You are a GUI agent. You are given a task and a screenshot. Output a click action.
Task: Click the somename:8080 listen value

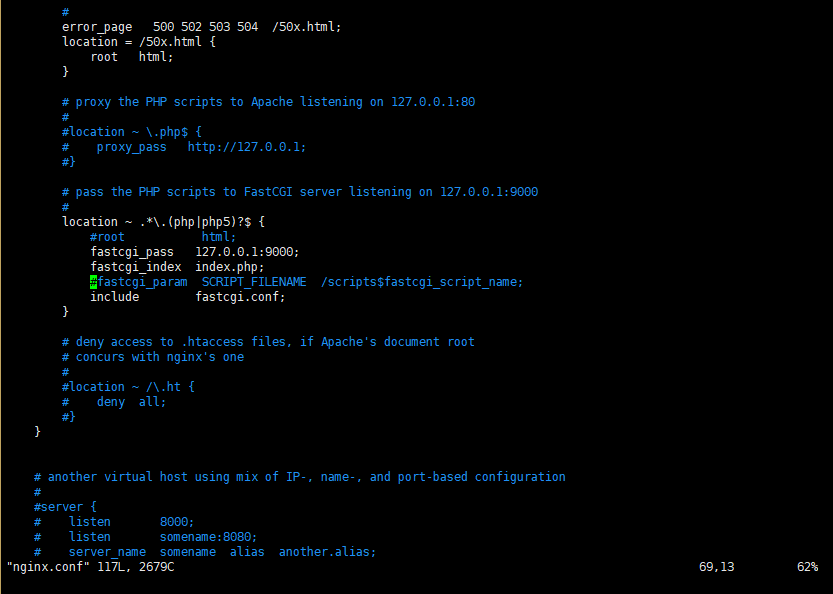point(208,537)
